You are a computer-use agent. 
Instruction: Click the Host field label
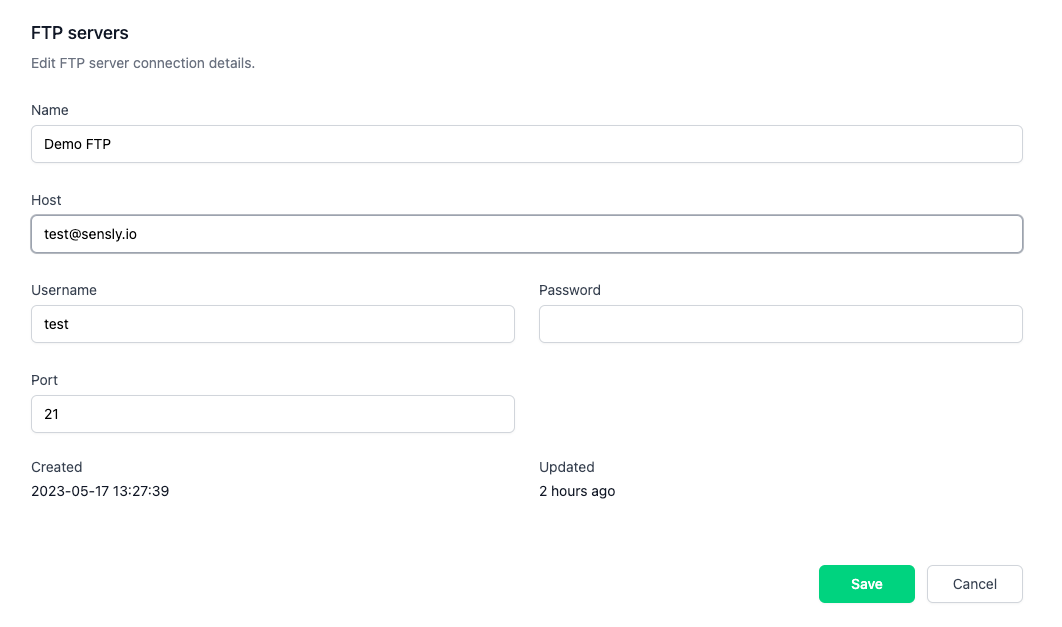click(46, 200)
